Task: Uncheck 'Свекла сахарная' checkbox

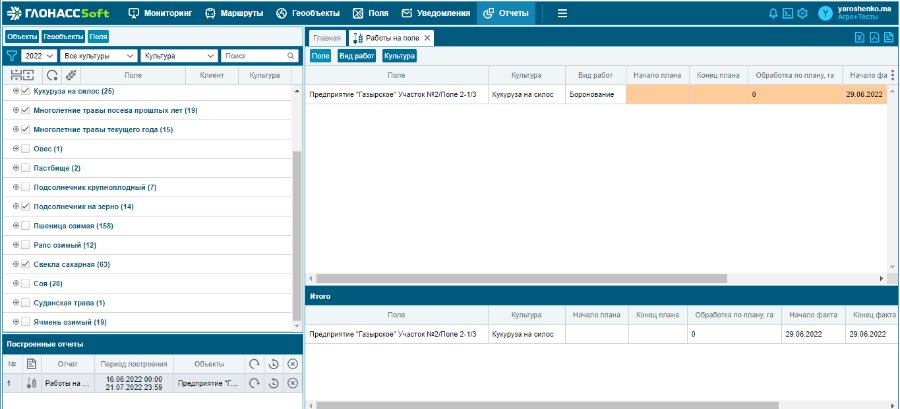Action: (26, 264)
